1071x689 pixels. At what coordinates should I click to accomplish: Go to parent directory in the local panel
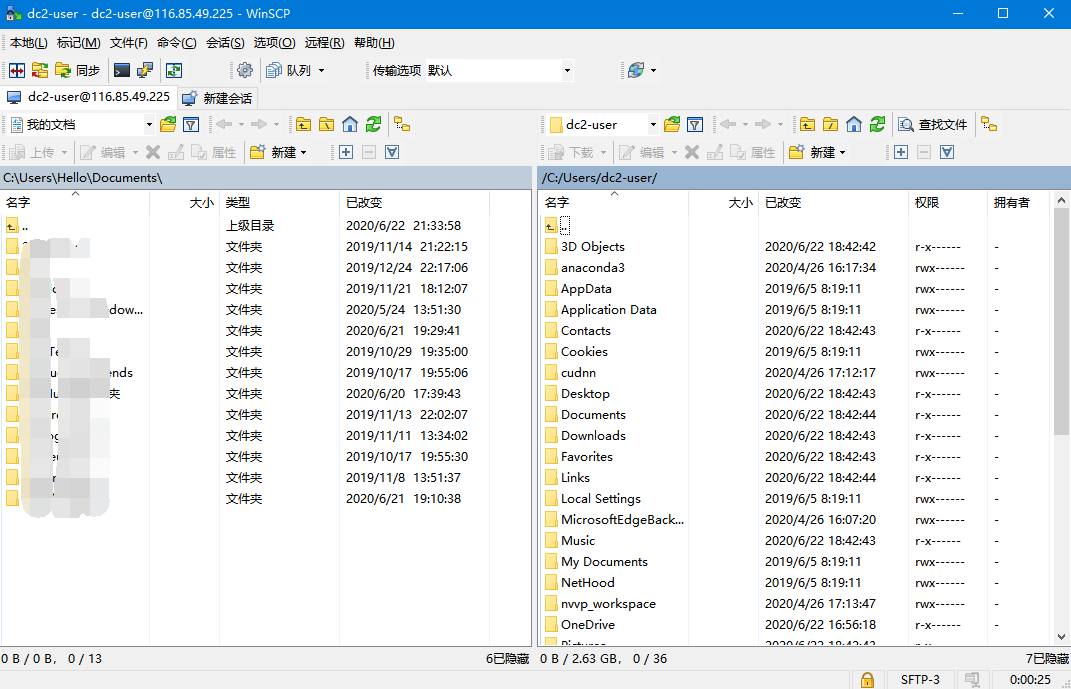(x=303, y=124)
